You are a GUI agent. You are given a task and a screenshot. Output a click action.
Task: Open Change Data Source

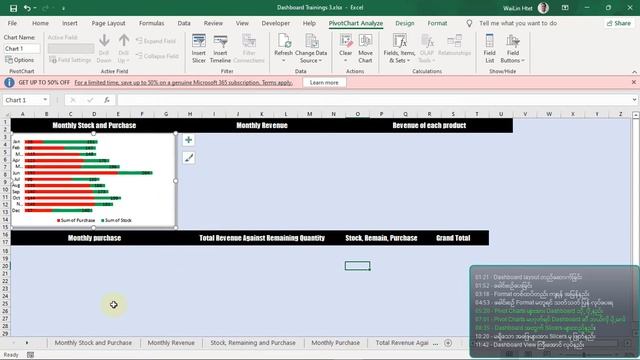coord(311,48)
